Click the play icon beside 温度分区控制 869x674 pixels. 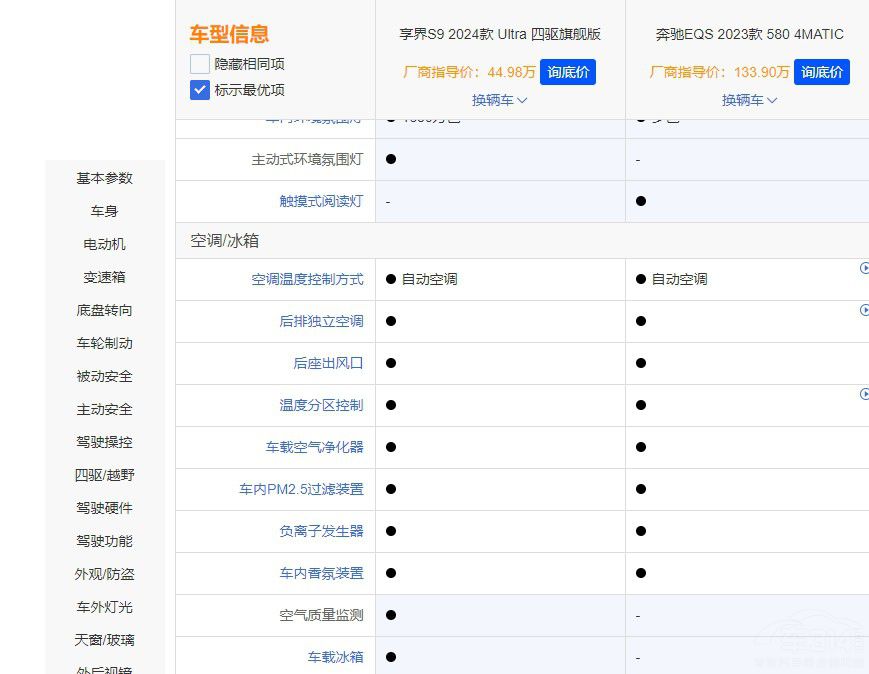point(865,393)
